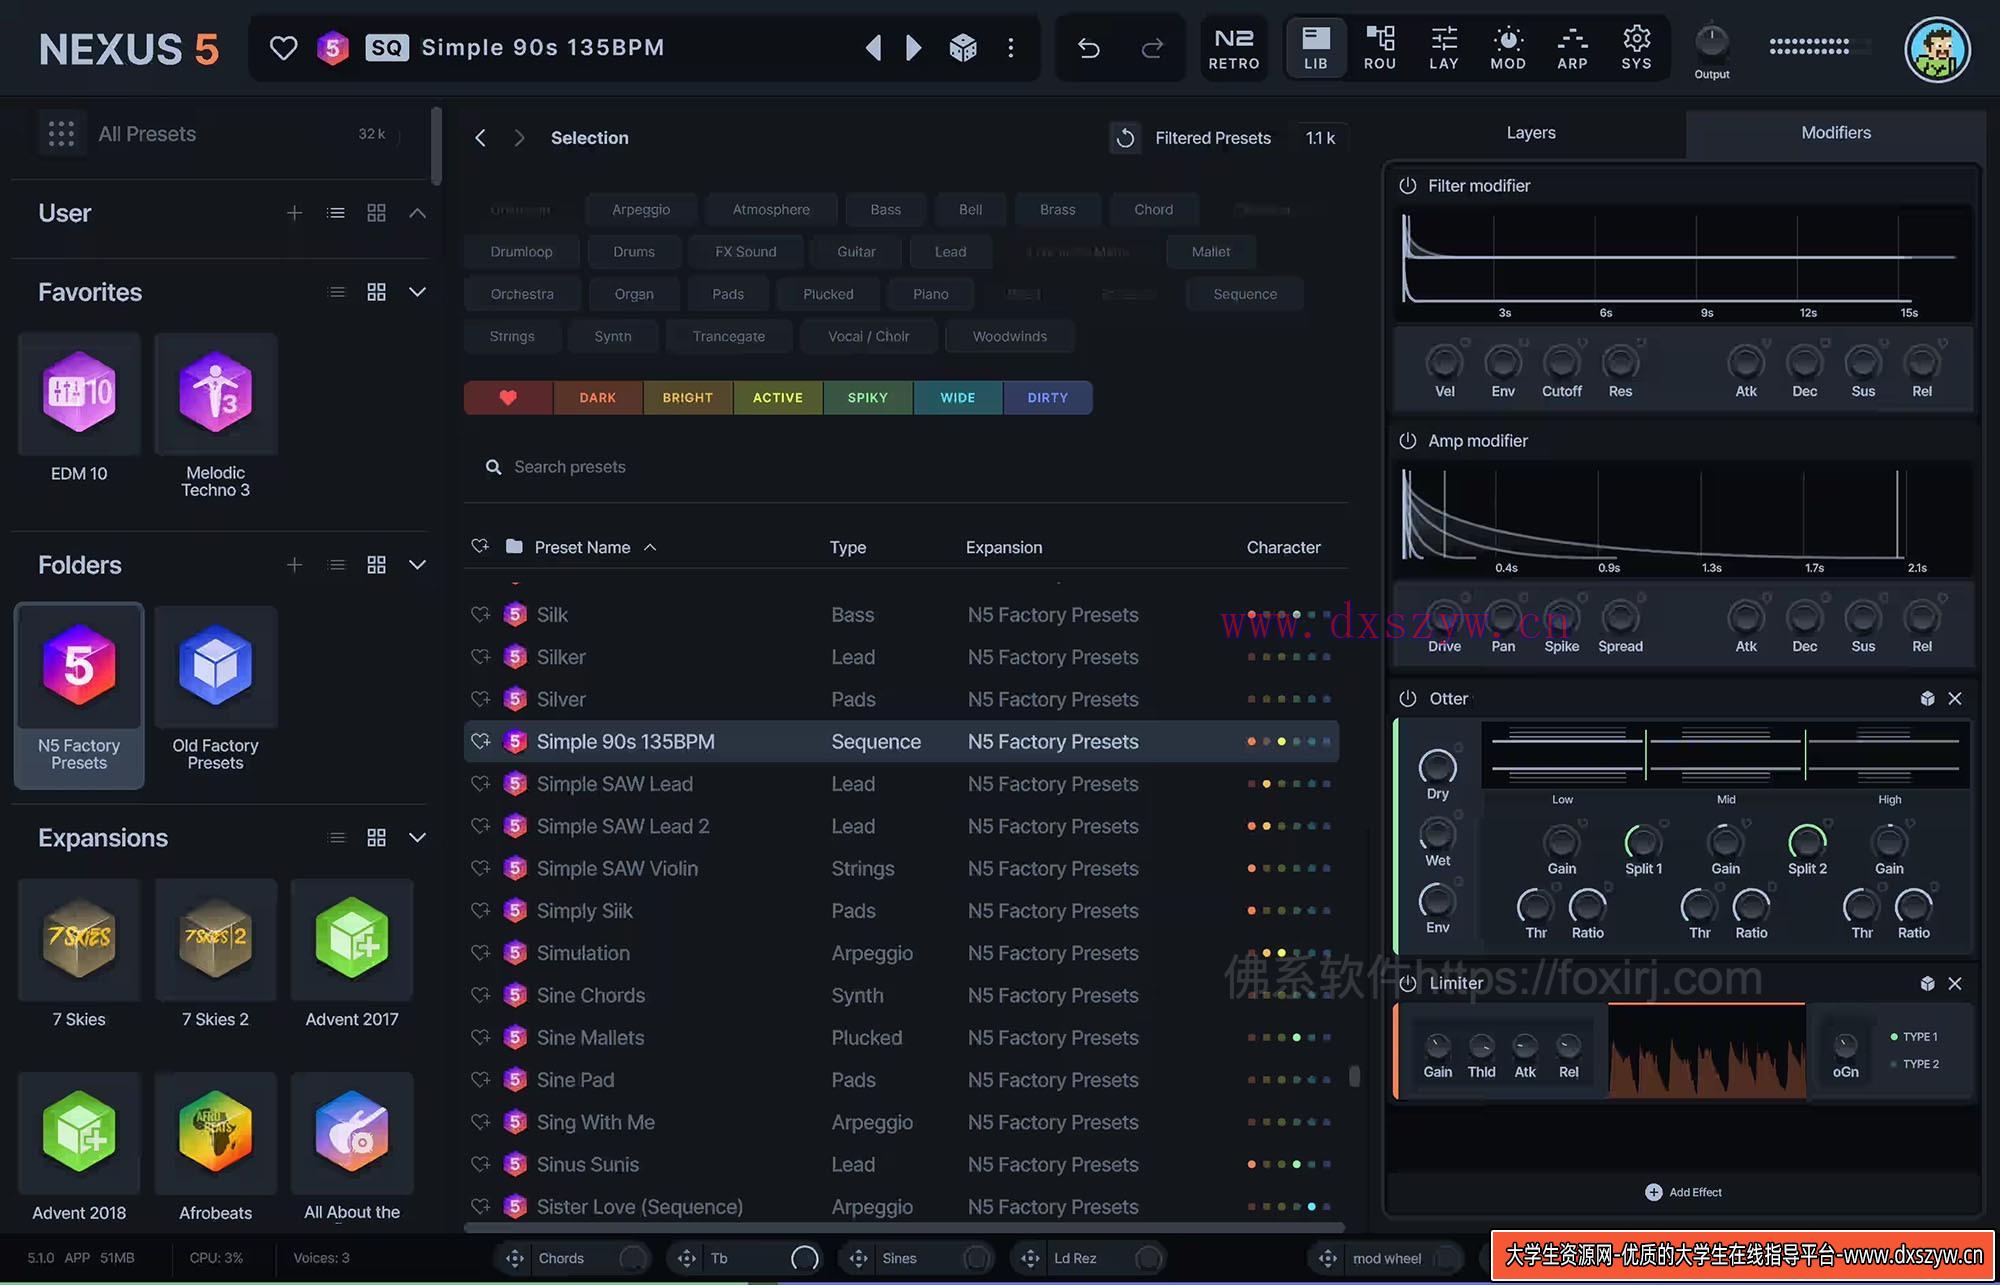Randomize the Otter effect with dice icon

coord(1927,699)
